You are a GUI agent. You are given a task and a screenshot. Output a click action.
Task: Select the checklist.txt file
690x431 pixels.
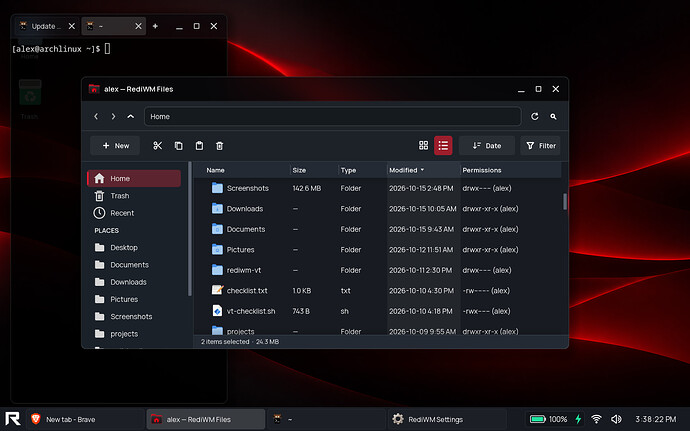(378, 291)
